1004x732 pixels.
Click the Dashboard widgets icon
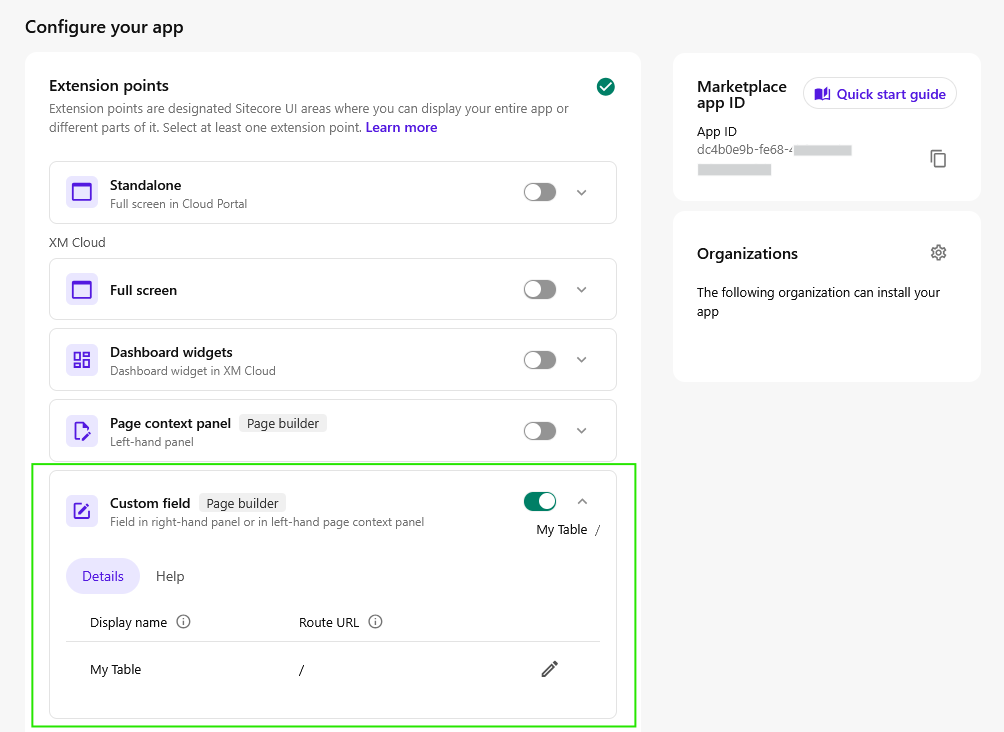(82, 360)
